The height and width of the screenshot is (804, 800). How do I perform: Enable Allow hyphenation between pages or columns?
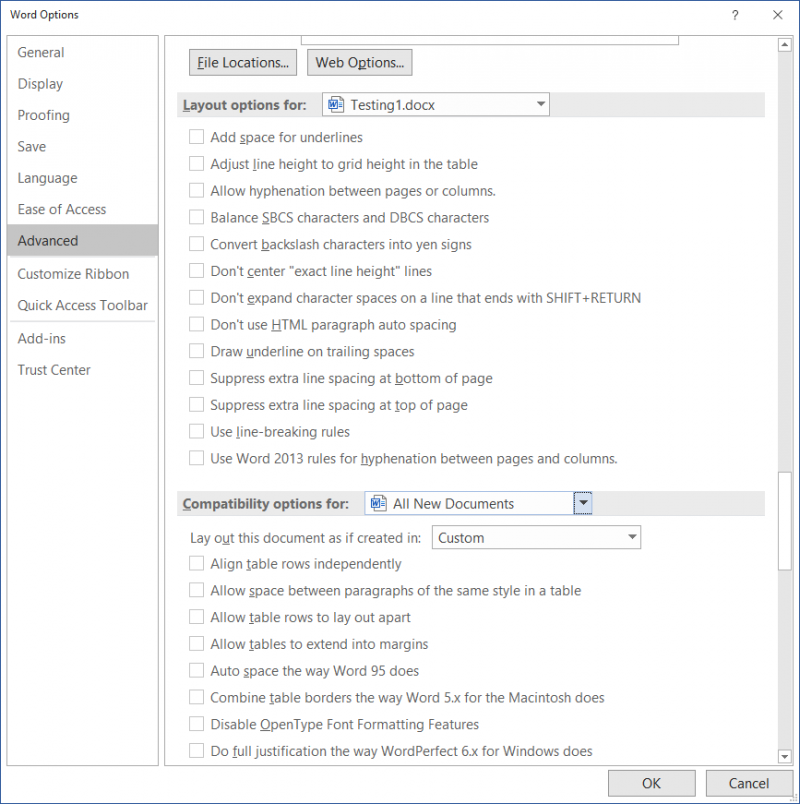click(197, 190)
